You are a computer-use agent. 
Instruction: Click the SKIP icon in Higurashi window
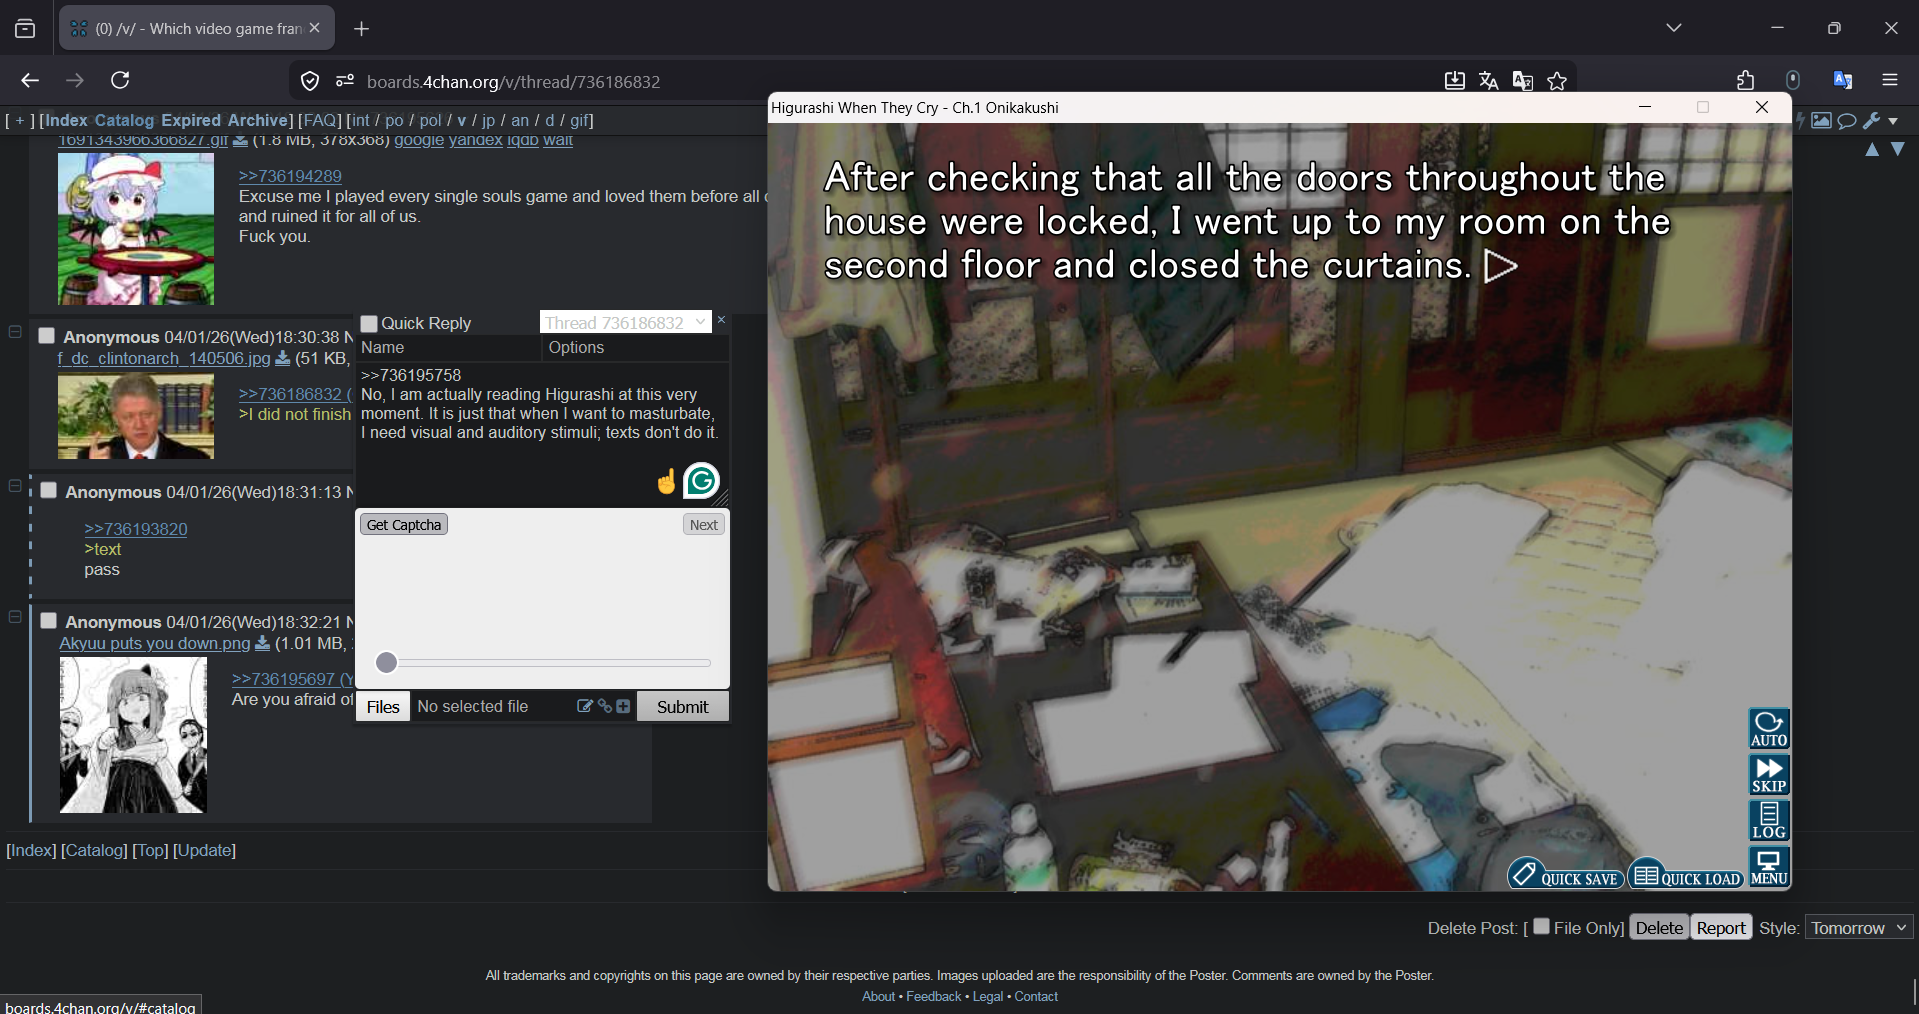1768,775
